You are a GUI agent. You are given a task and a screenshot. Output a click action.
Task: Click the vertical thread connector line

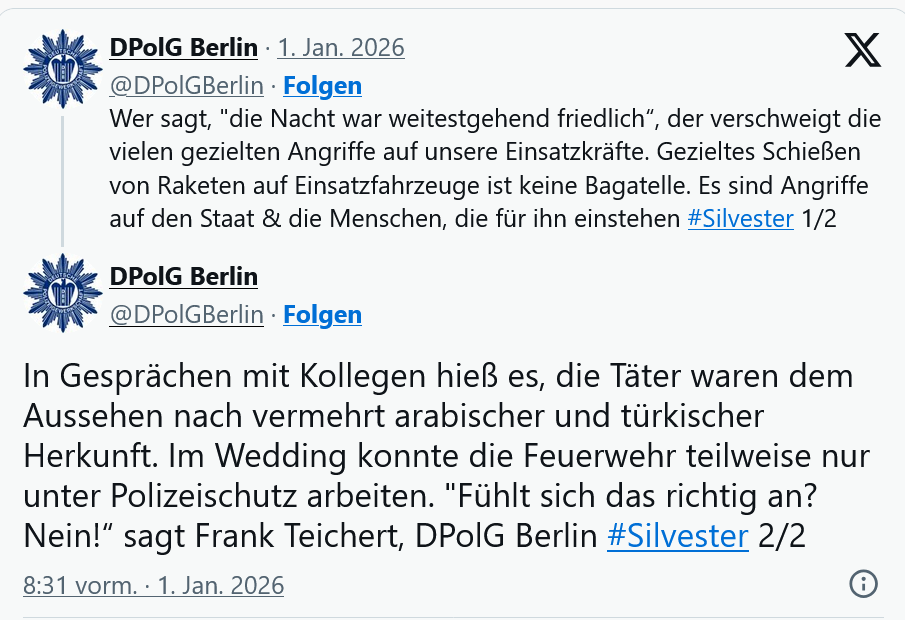[62, 180]
